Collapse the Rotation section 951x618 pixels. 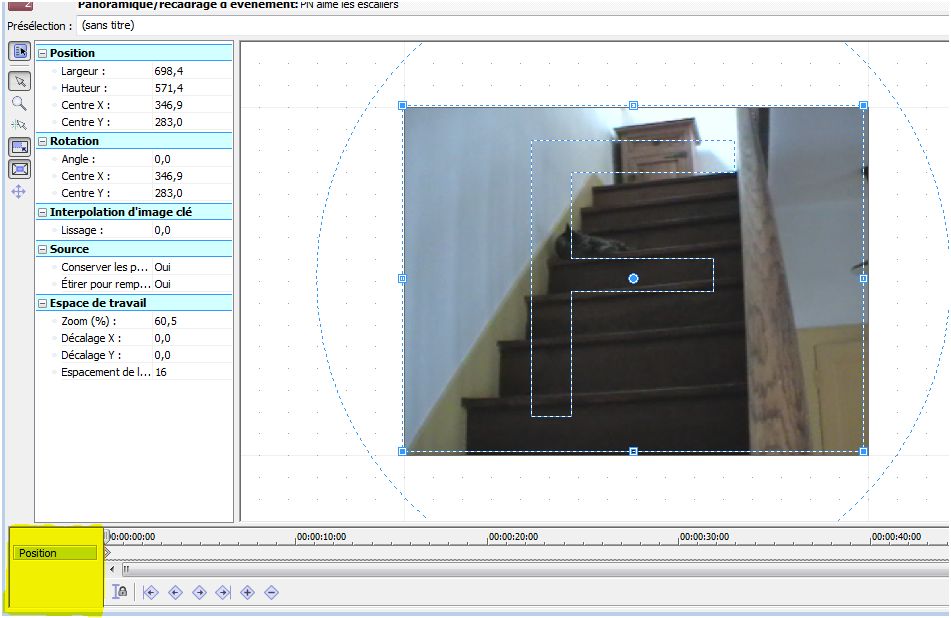42,141
